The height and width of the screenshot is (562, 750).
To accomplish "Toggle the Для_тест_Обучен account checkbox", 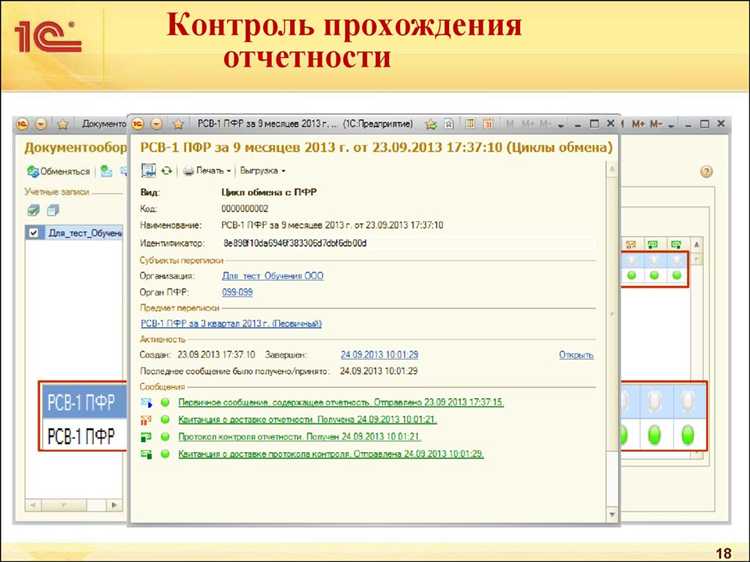I will [33, 233].
